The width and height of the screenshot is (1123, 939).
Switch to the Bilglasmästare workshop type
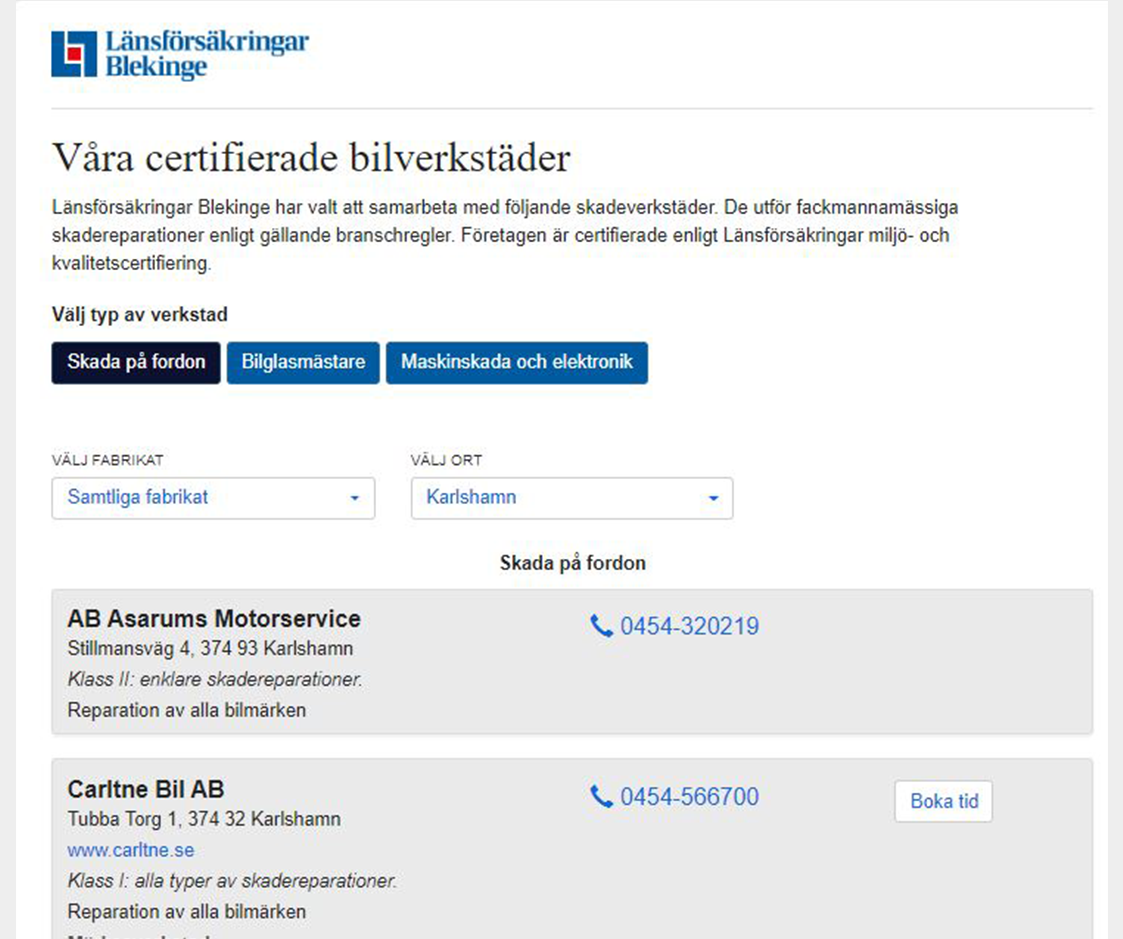(x=303, y=362)
